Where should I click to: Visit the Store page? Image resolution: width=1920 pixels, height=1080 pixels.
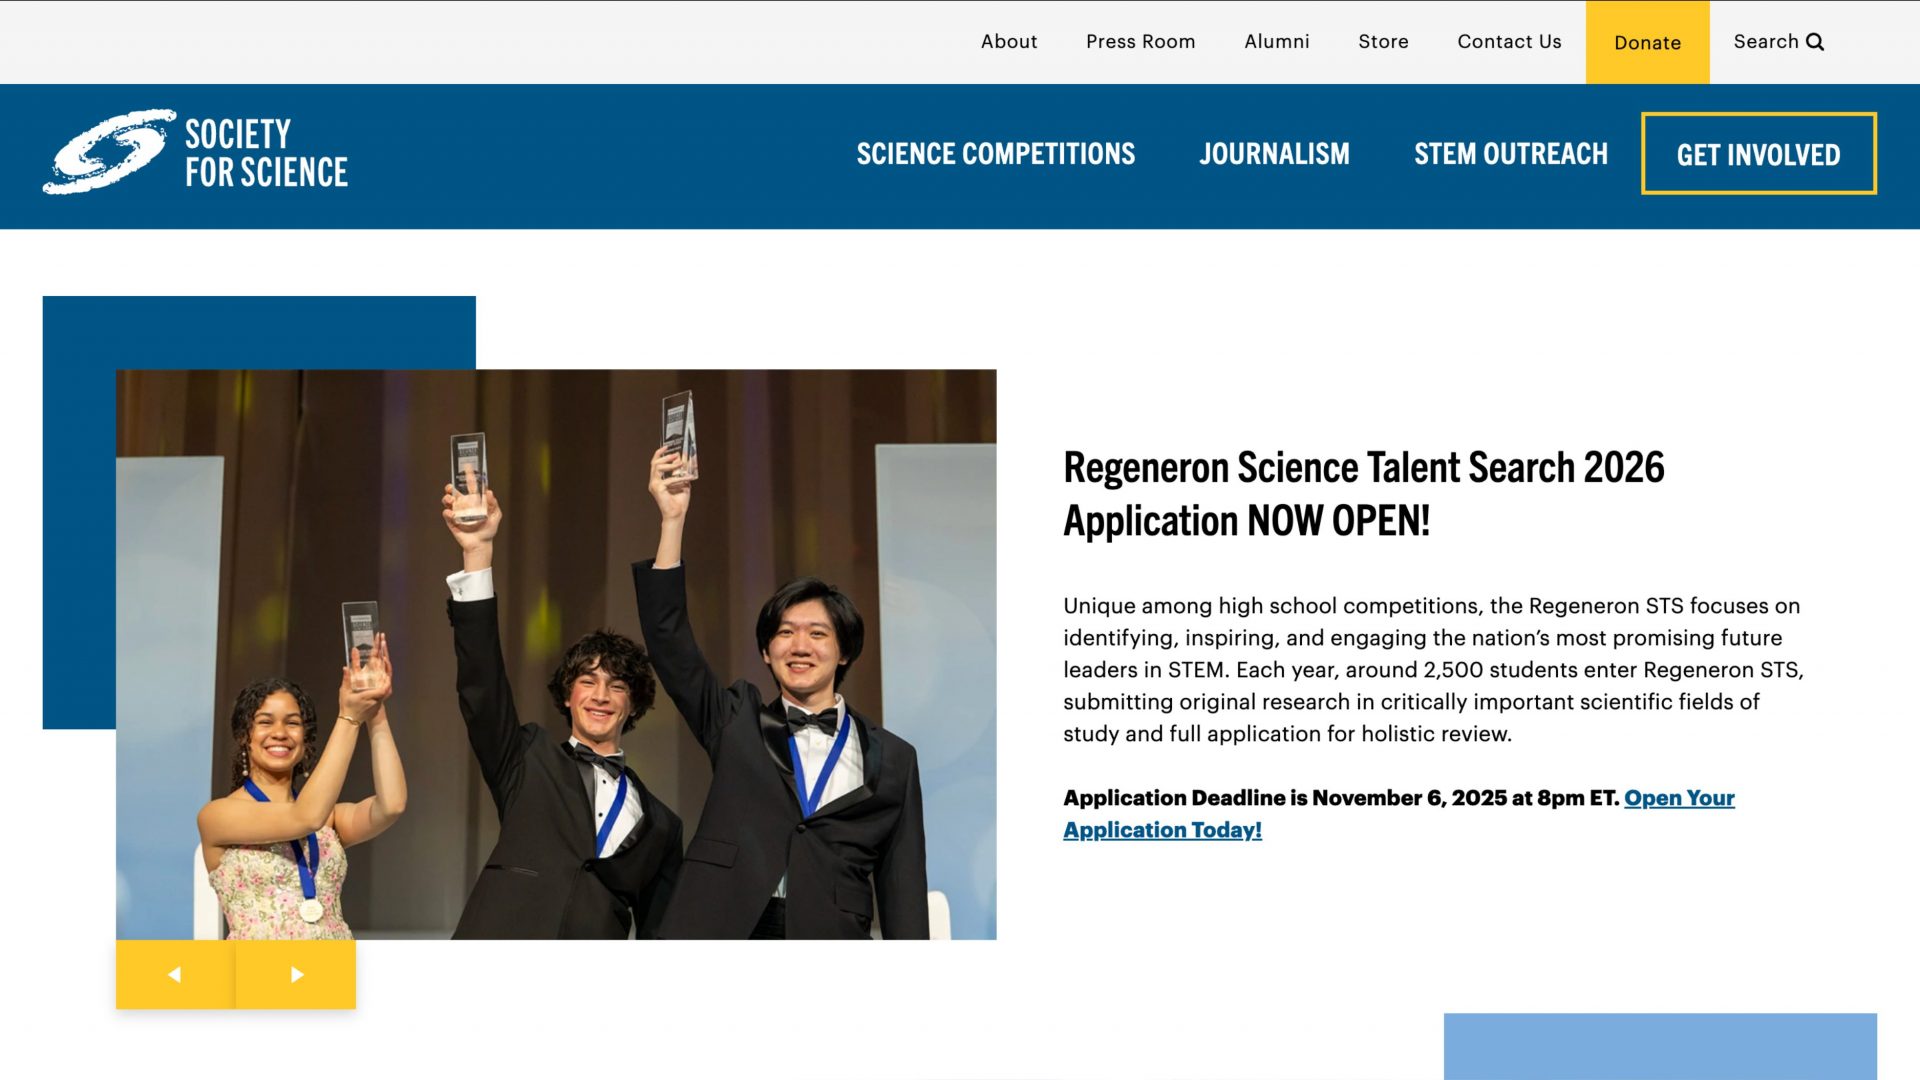(1383, 42)
